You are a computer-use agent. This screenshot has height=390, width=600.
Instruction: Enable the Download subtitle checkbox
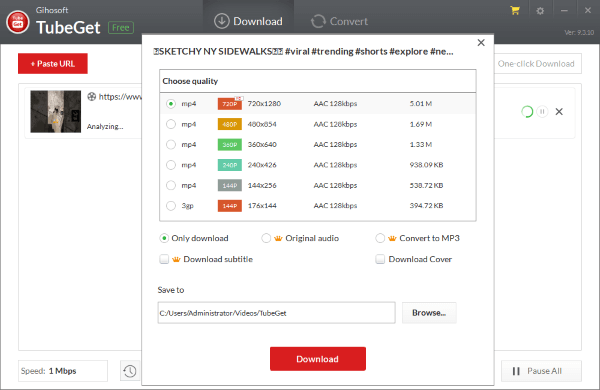click(x=164, y=259)
